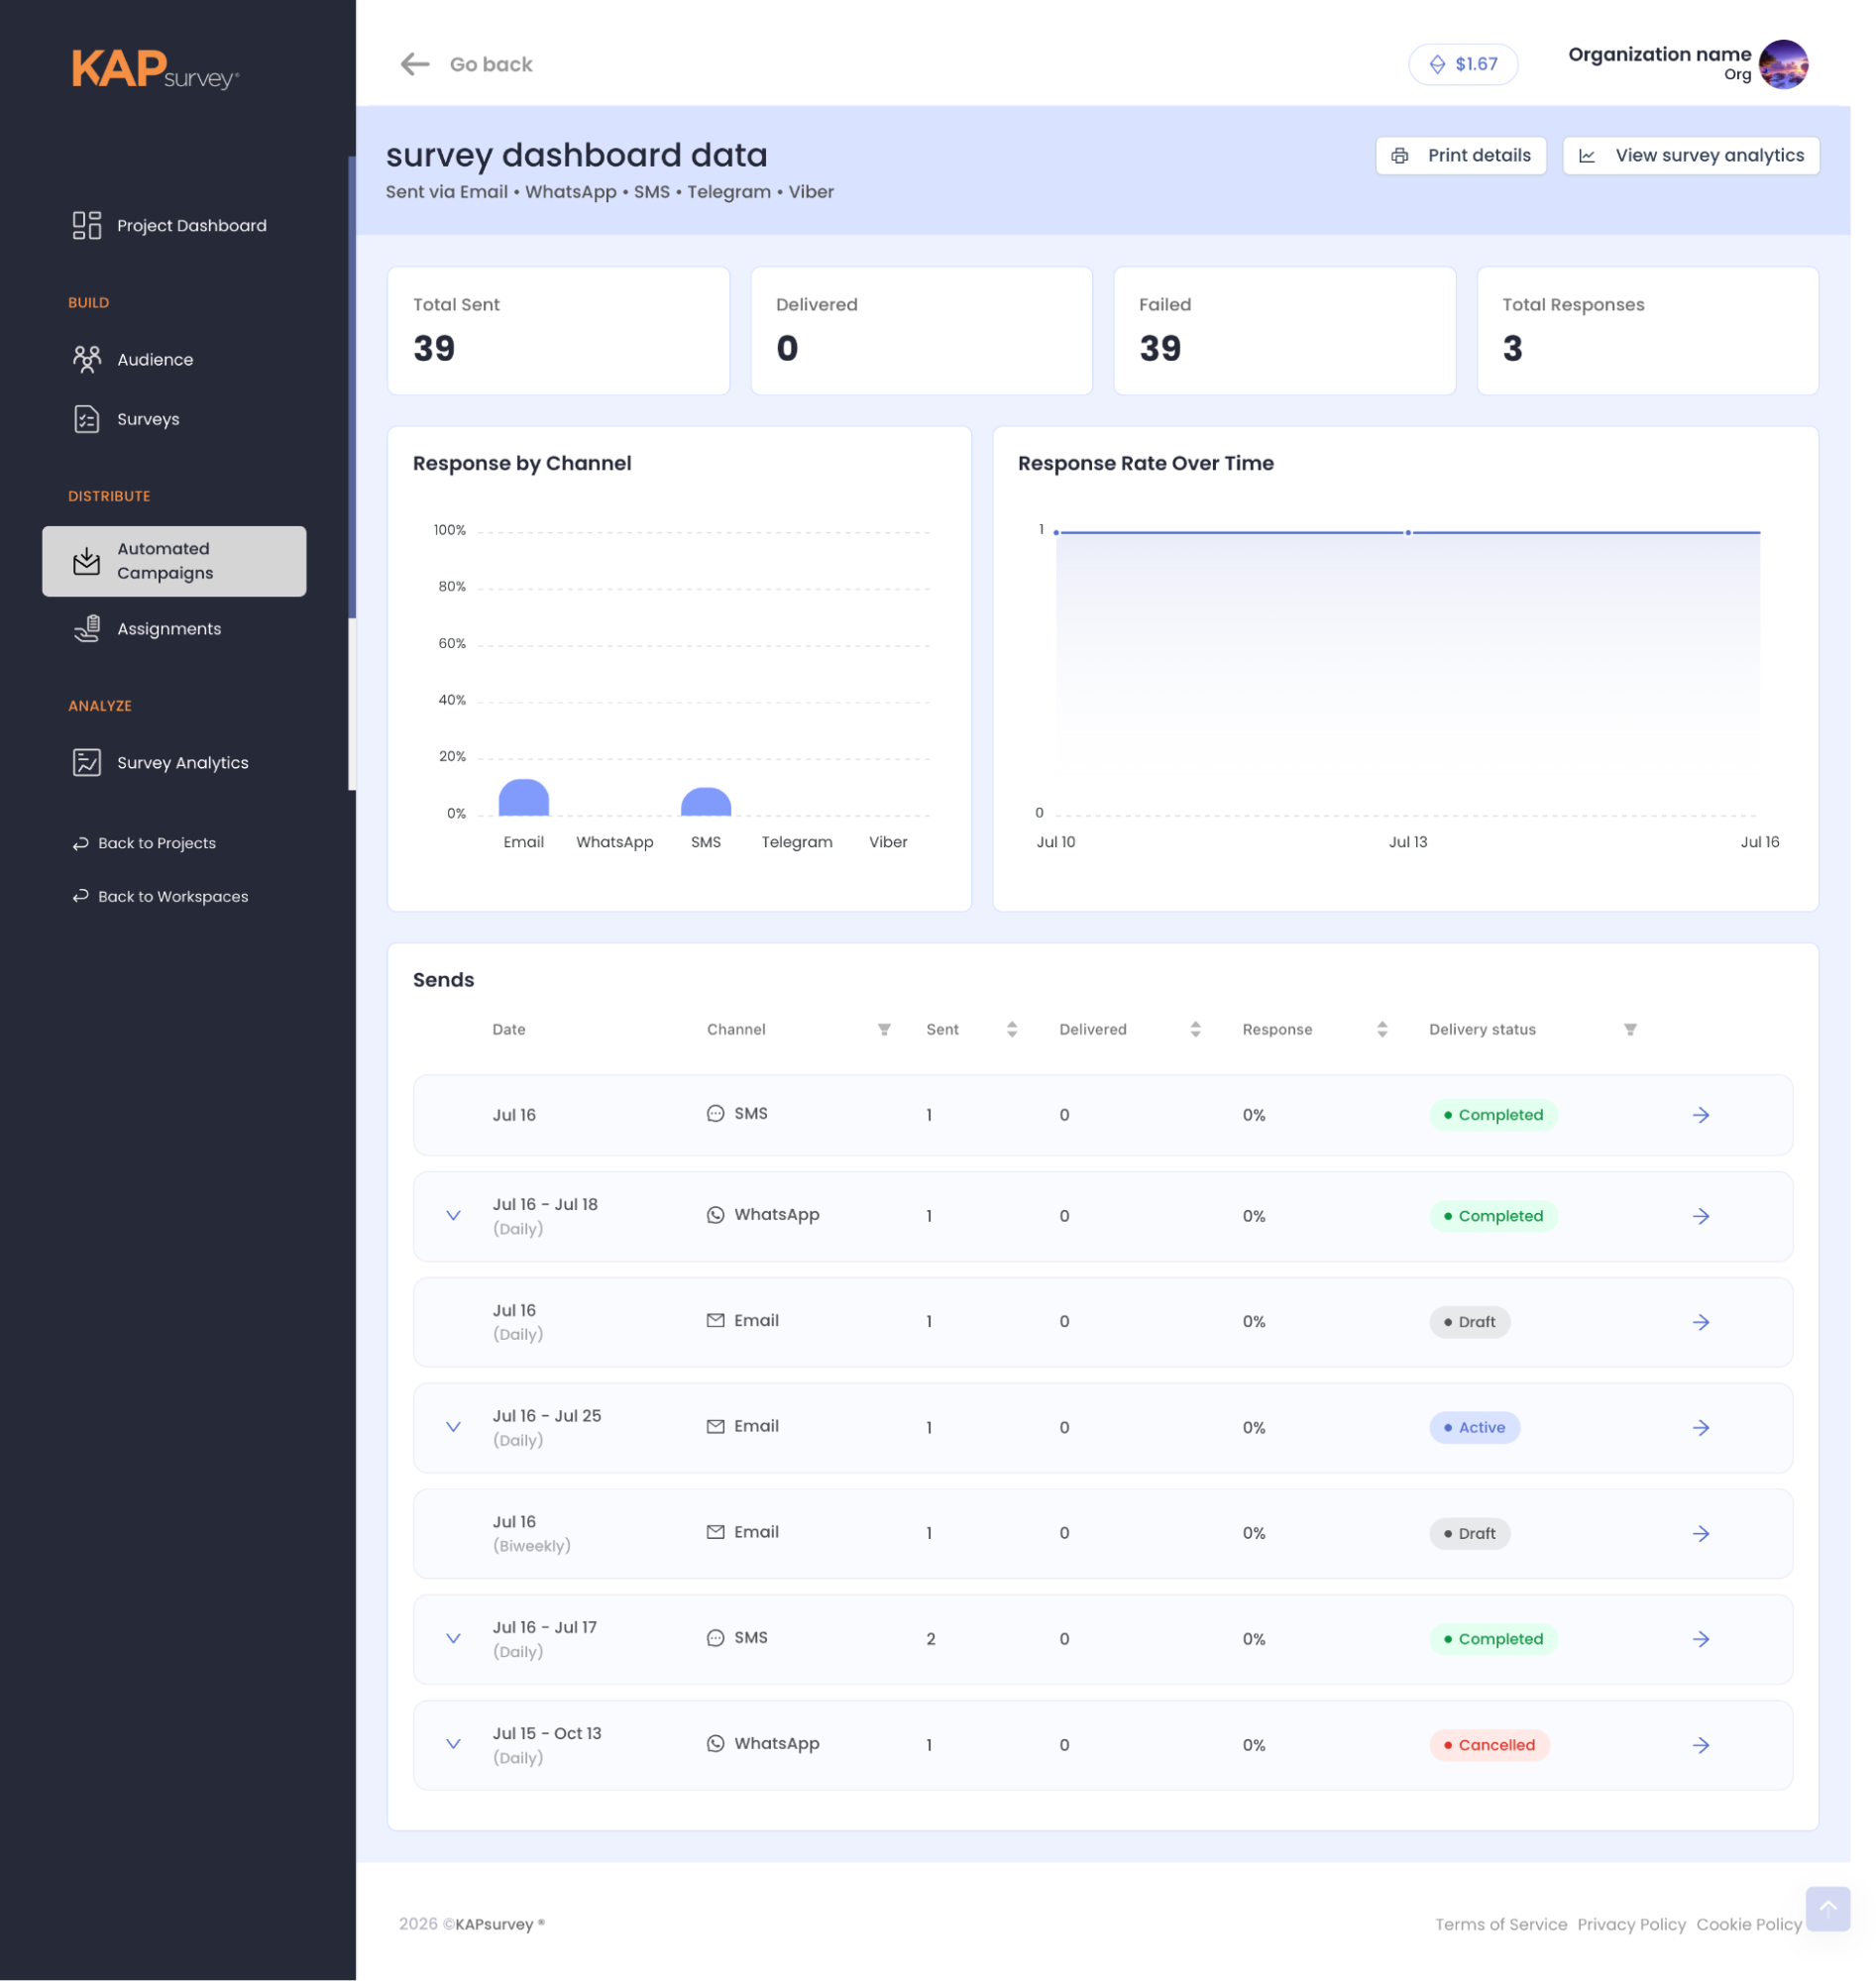Click View survey analytics button

[x=1691, y=156]
